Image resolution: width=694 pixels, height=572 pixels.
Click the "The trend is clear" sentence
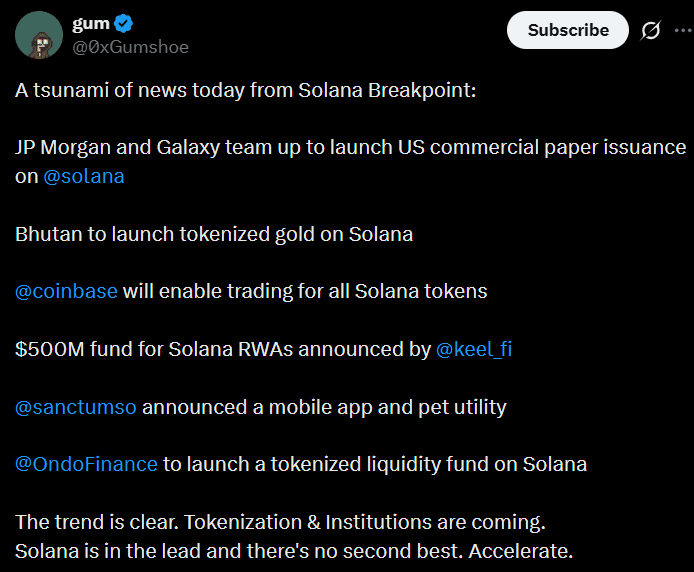[282, 522]
